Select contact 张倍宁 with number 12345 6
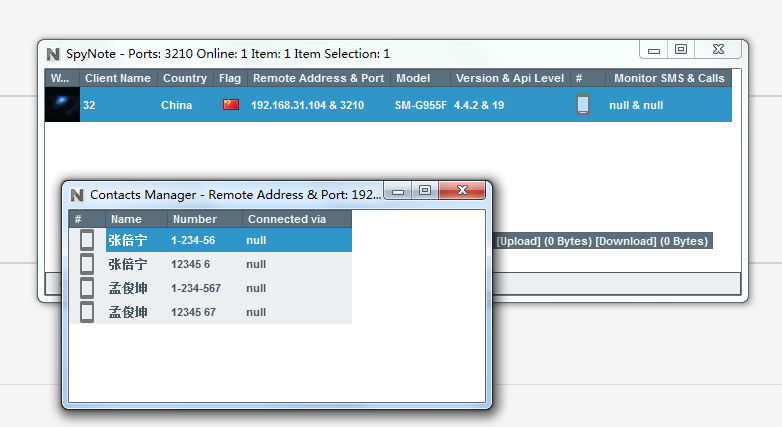Viewport: 782px width, 427px height. 128,264
